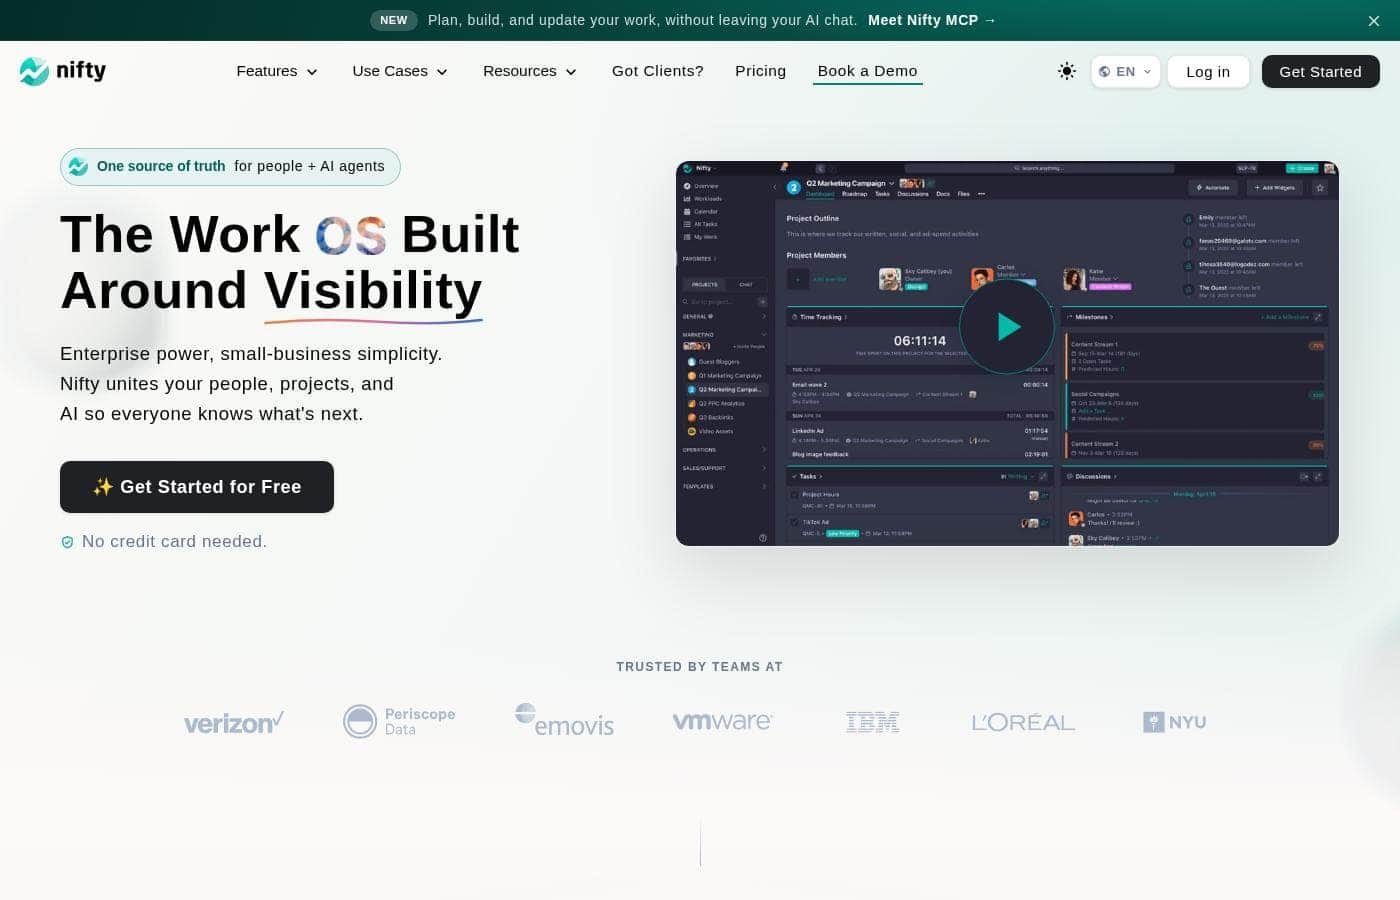Click the emovis logo

click(x=564, y=721)
